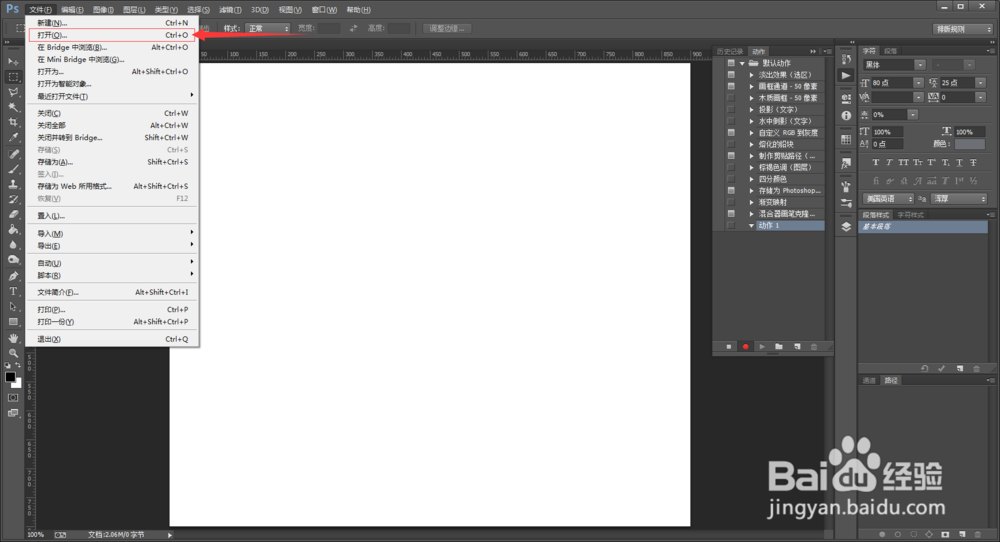Image resolution: width=1000 pixels, height=542 pixels.
Task: Select the Brush tool
Action: 13,169
